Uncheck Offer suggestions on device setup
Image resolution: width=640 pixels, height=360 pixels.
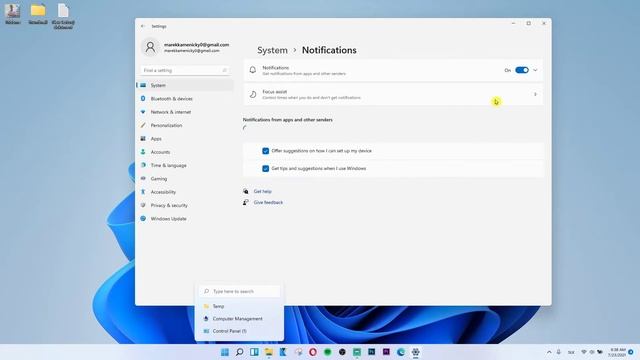[265, 151]
